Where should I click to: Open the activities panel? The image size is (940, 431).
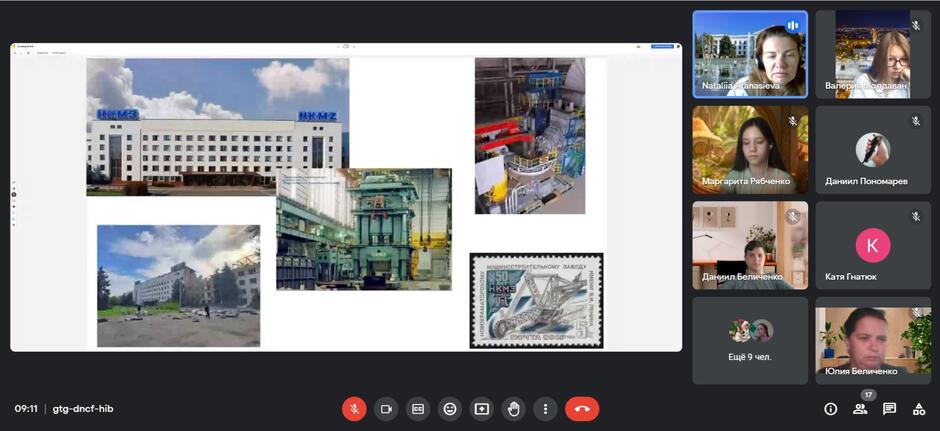(918, 409)
